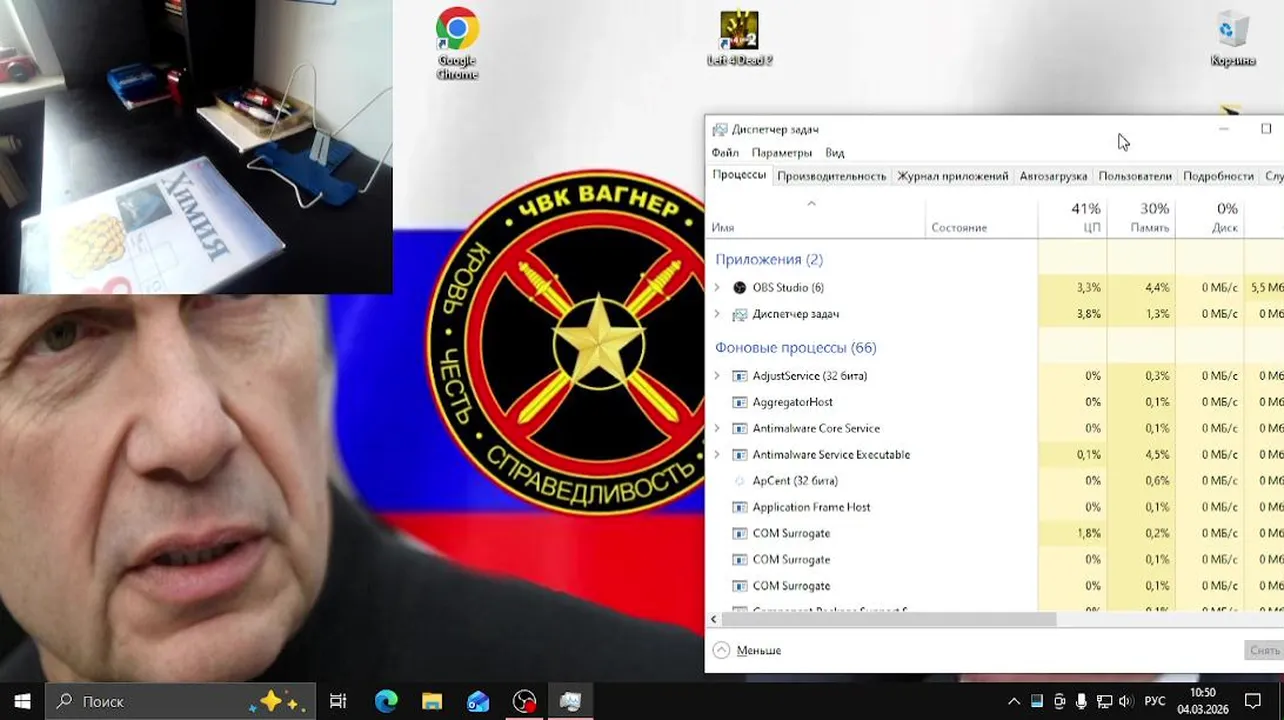Select the Процессы tab
The image size is (1284, 720).
tap(739, 175)
